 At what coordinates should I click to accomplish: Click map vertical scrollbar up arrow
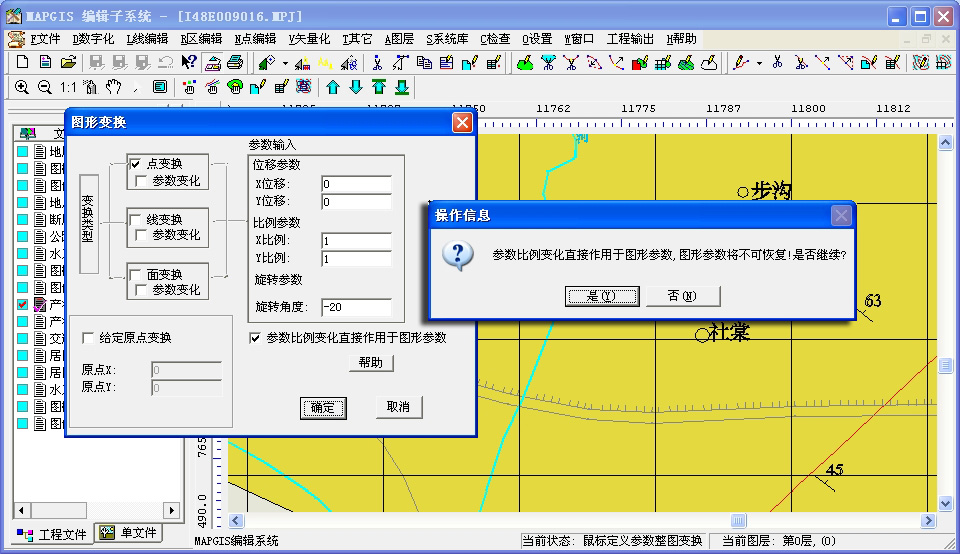[945, 143]
